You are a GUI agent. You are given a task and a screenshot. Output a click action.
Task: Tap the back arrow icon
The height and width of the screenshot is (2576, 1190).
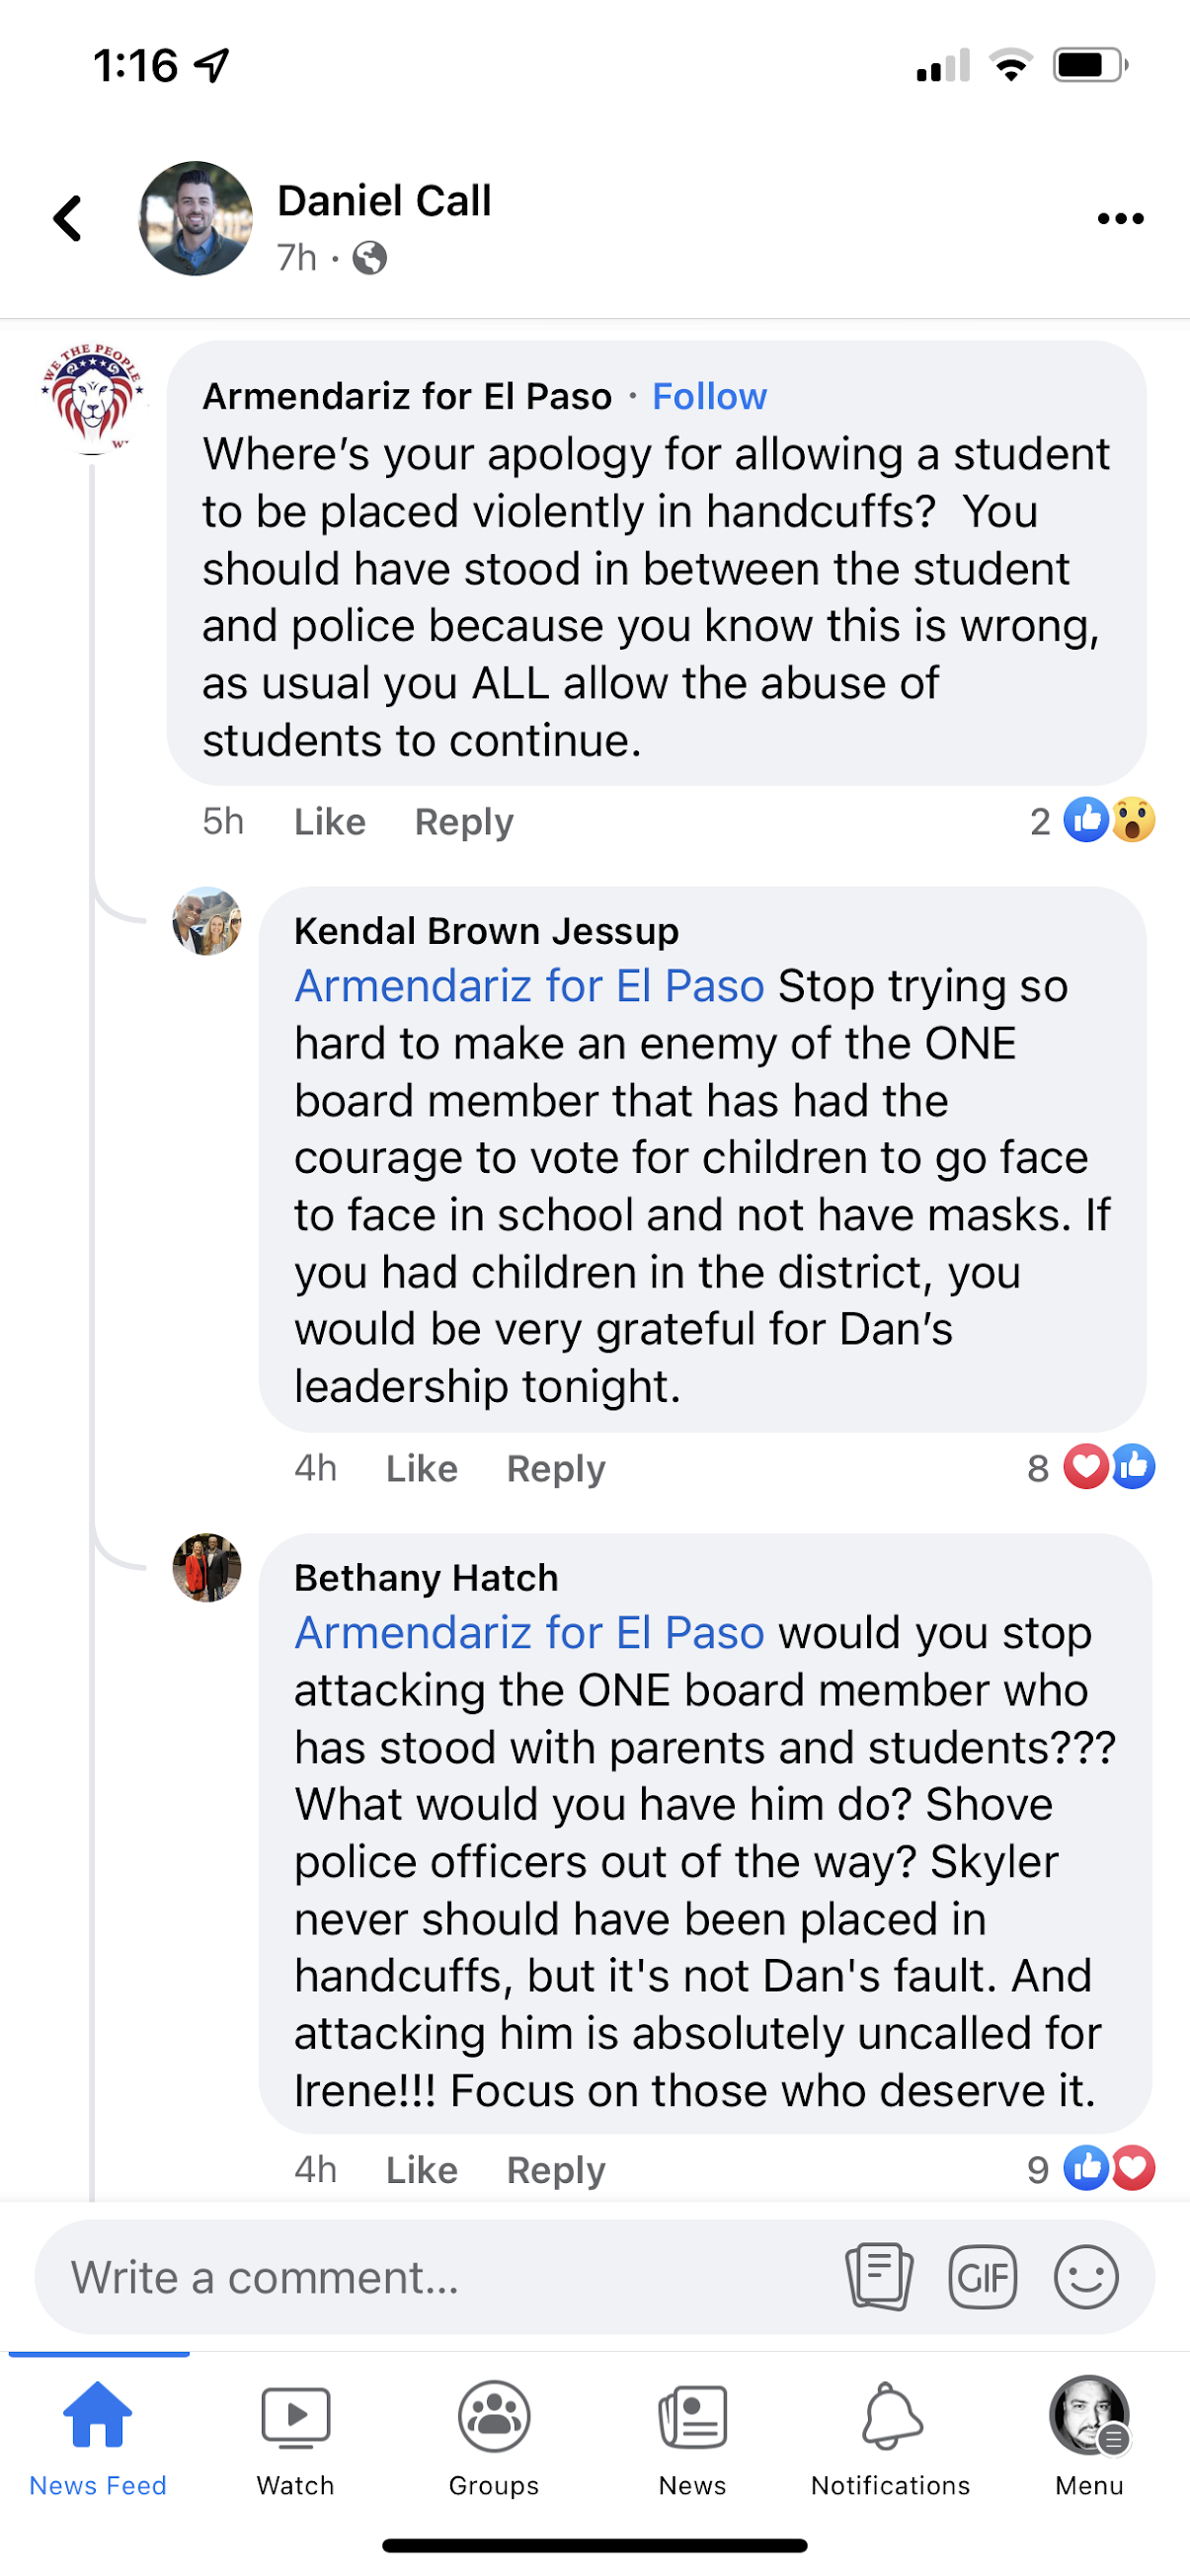coord(68,218)
